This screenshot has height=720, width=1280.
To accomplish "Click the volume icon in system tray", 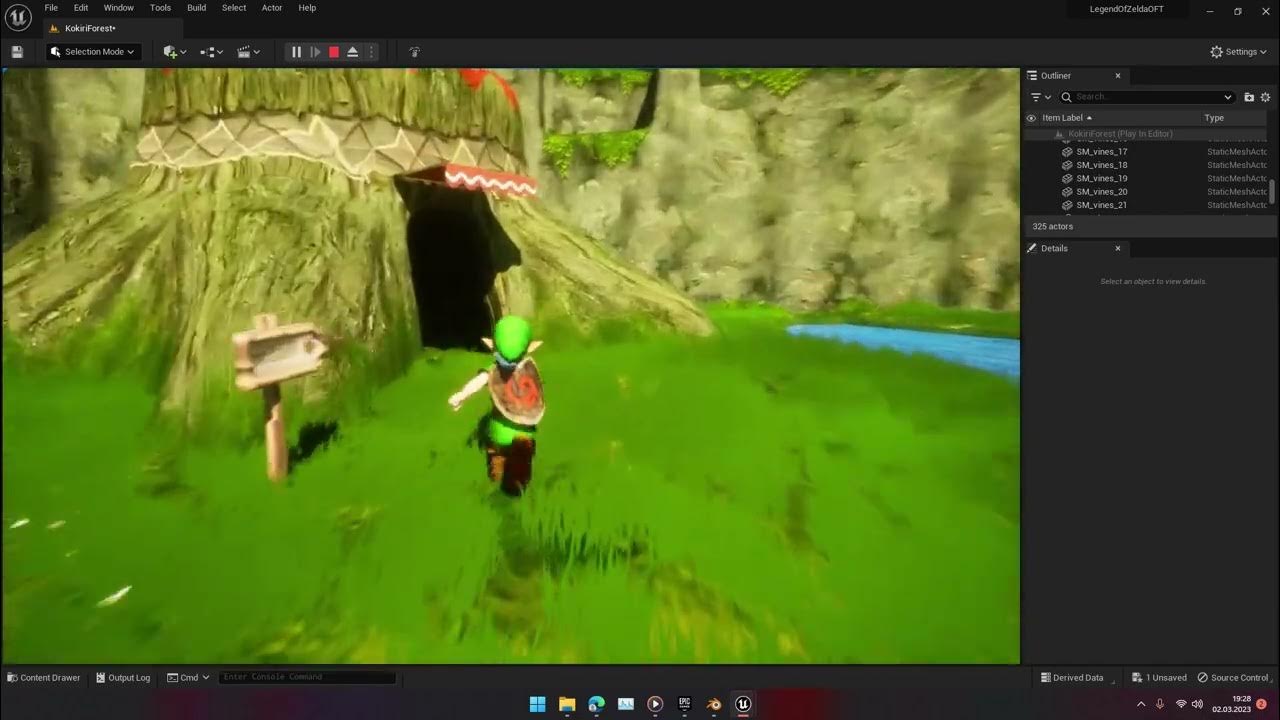I will coord(1197,704).
